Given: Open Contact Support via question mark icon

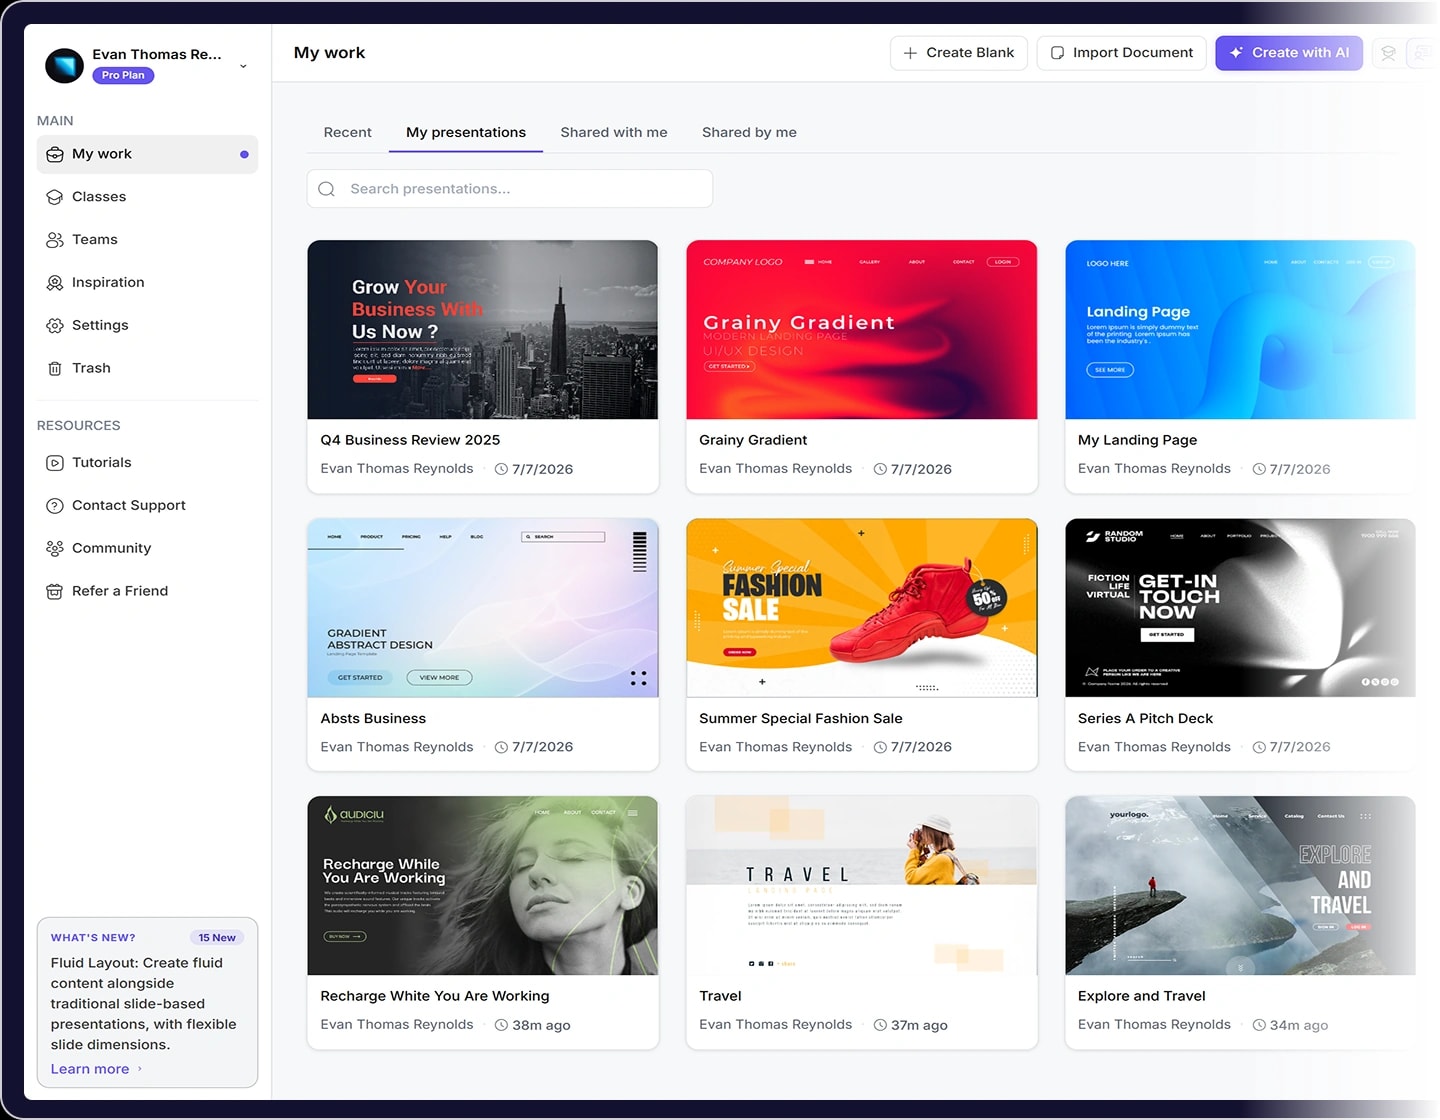Looking at the screenshot, I should [x=55, y=506].
